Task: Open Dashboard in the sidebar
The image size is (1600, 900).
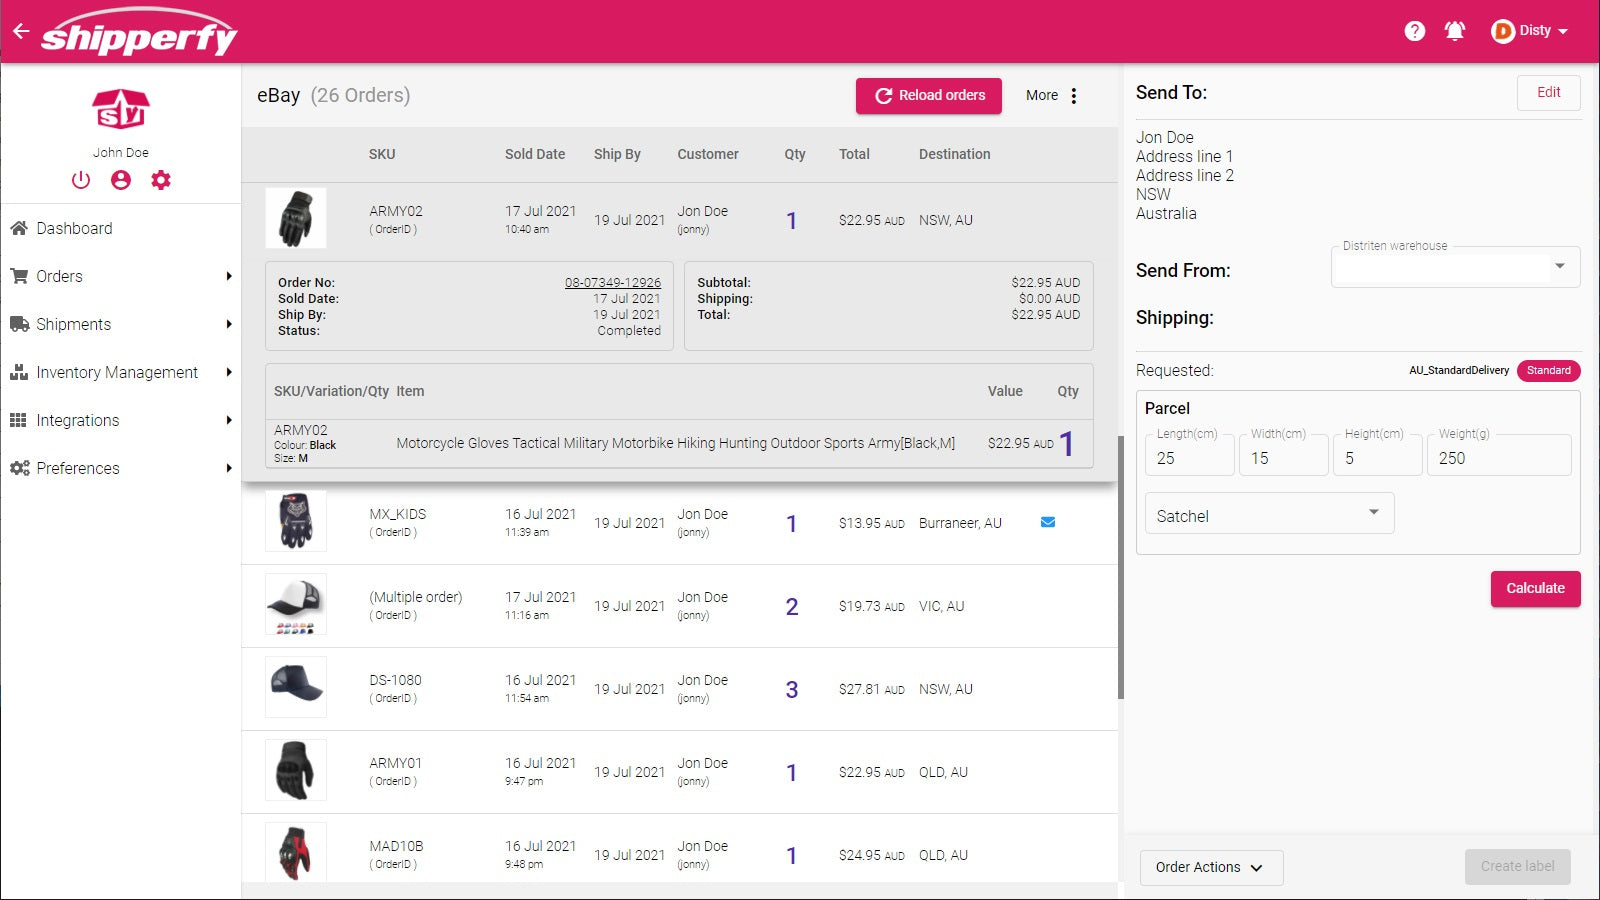Action: pos(74,228)
